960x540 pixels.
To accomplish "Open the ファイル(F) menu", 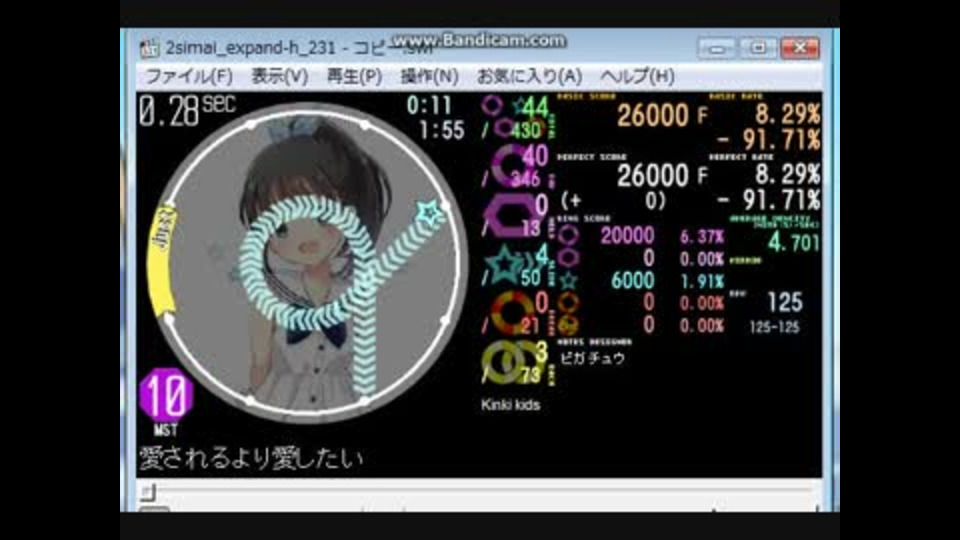I will [x=189, y=77].
